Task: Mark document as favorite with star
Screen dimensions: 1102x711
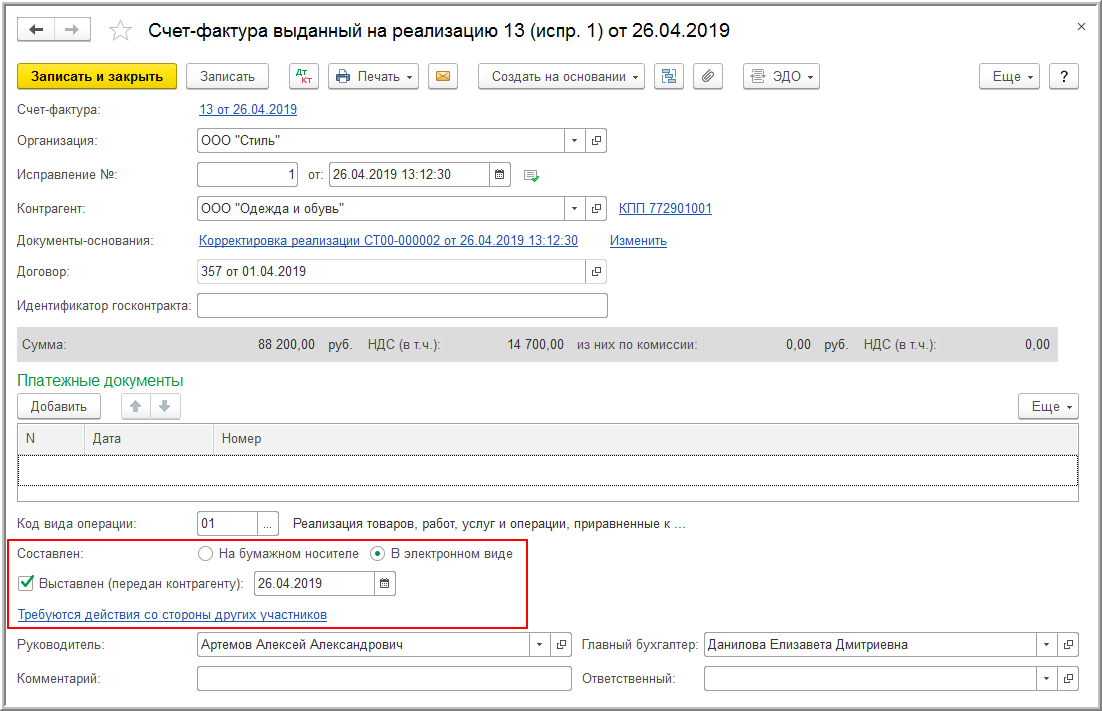Action: coord(120,31)
